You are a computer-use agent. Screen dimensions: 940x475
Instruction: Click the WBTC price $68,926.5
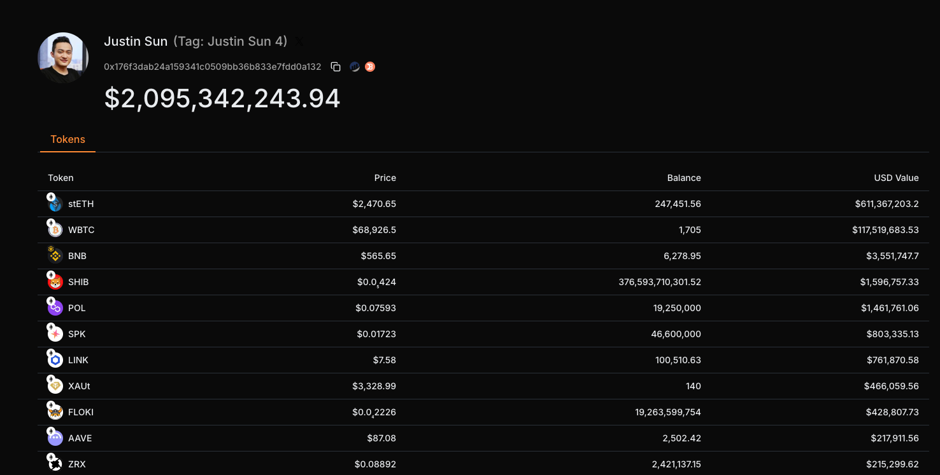[x=374, y=230]
